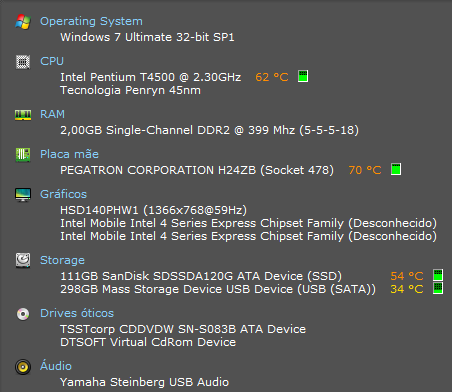Image resolution: width=452 pixels, height=392 pixels.
Task: Open the Áudio section heading
Action: coord(56,366)
